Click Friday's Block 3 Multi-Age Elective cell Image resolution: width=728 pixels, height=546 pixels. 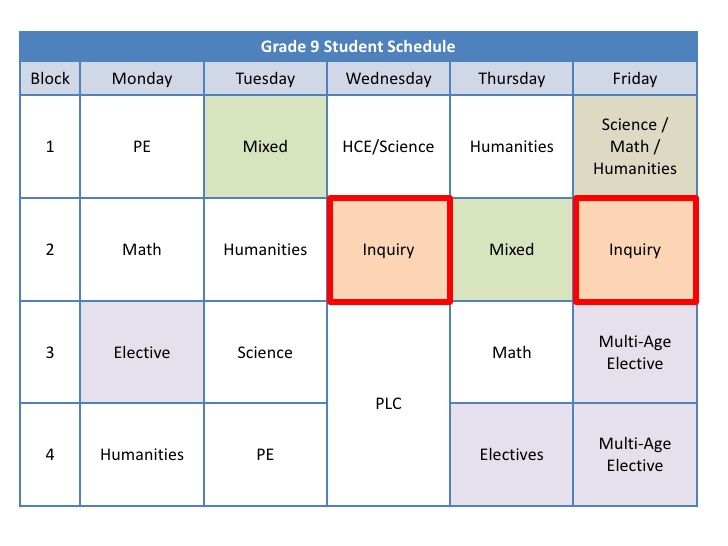(635, 352)
